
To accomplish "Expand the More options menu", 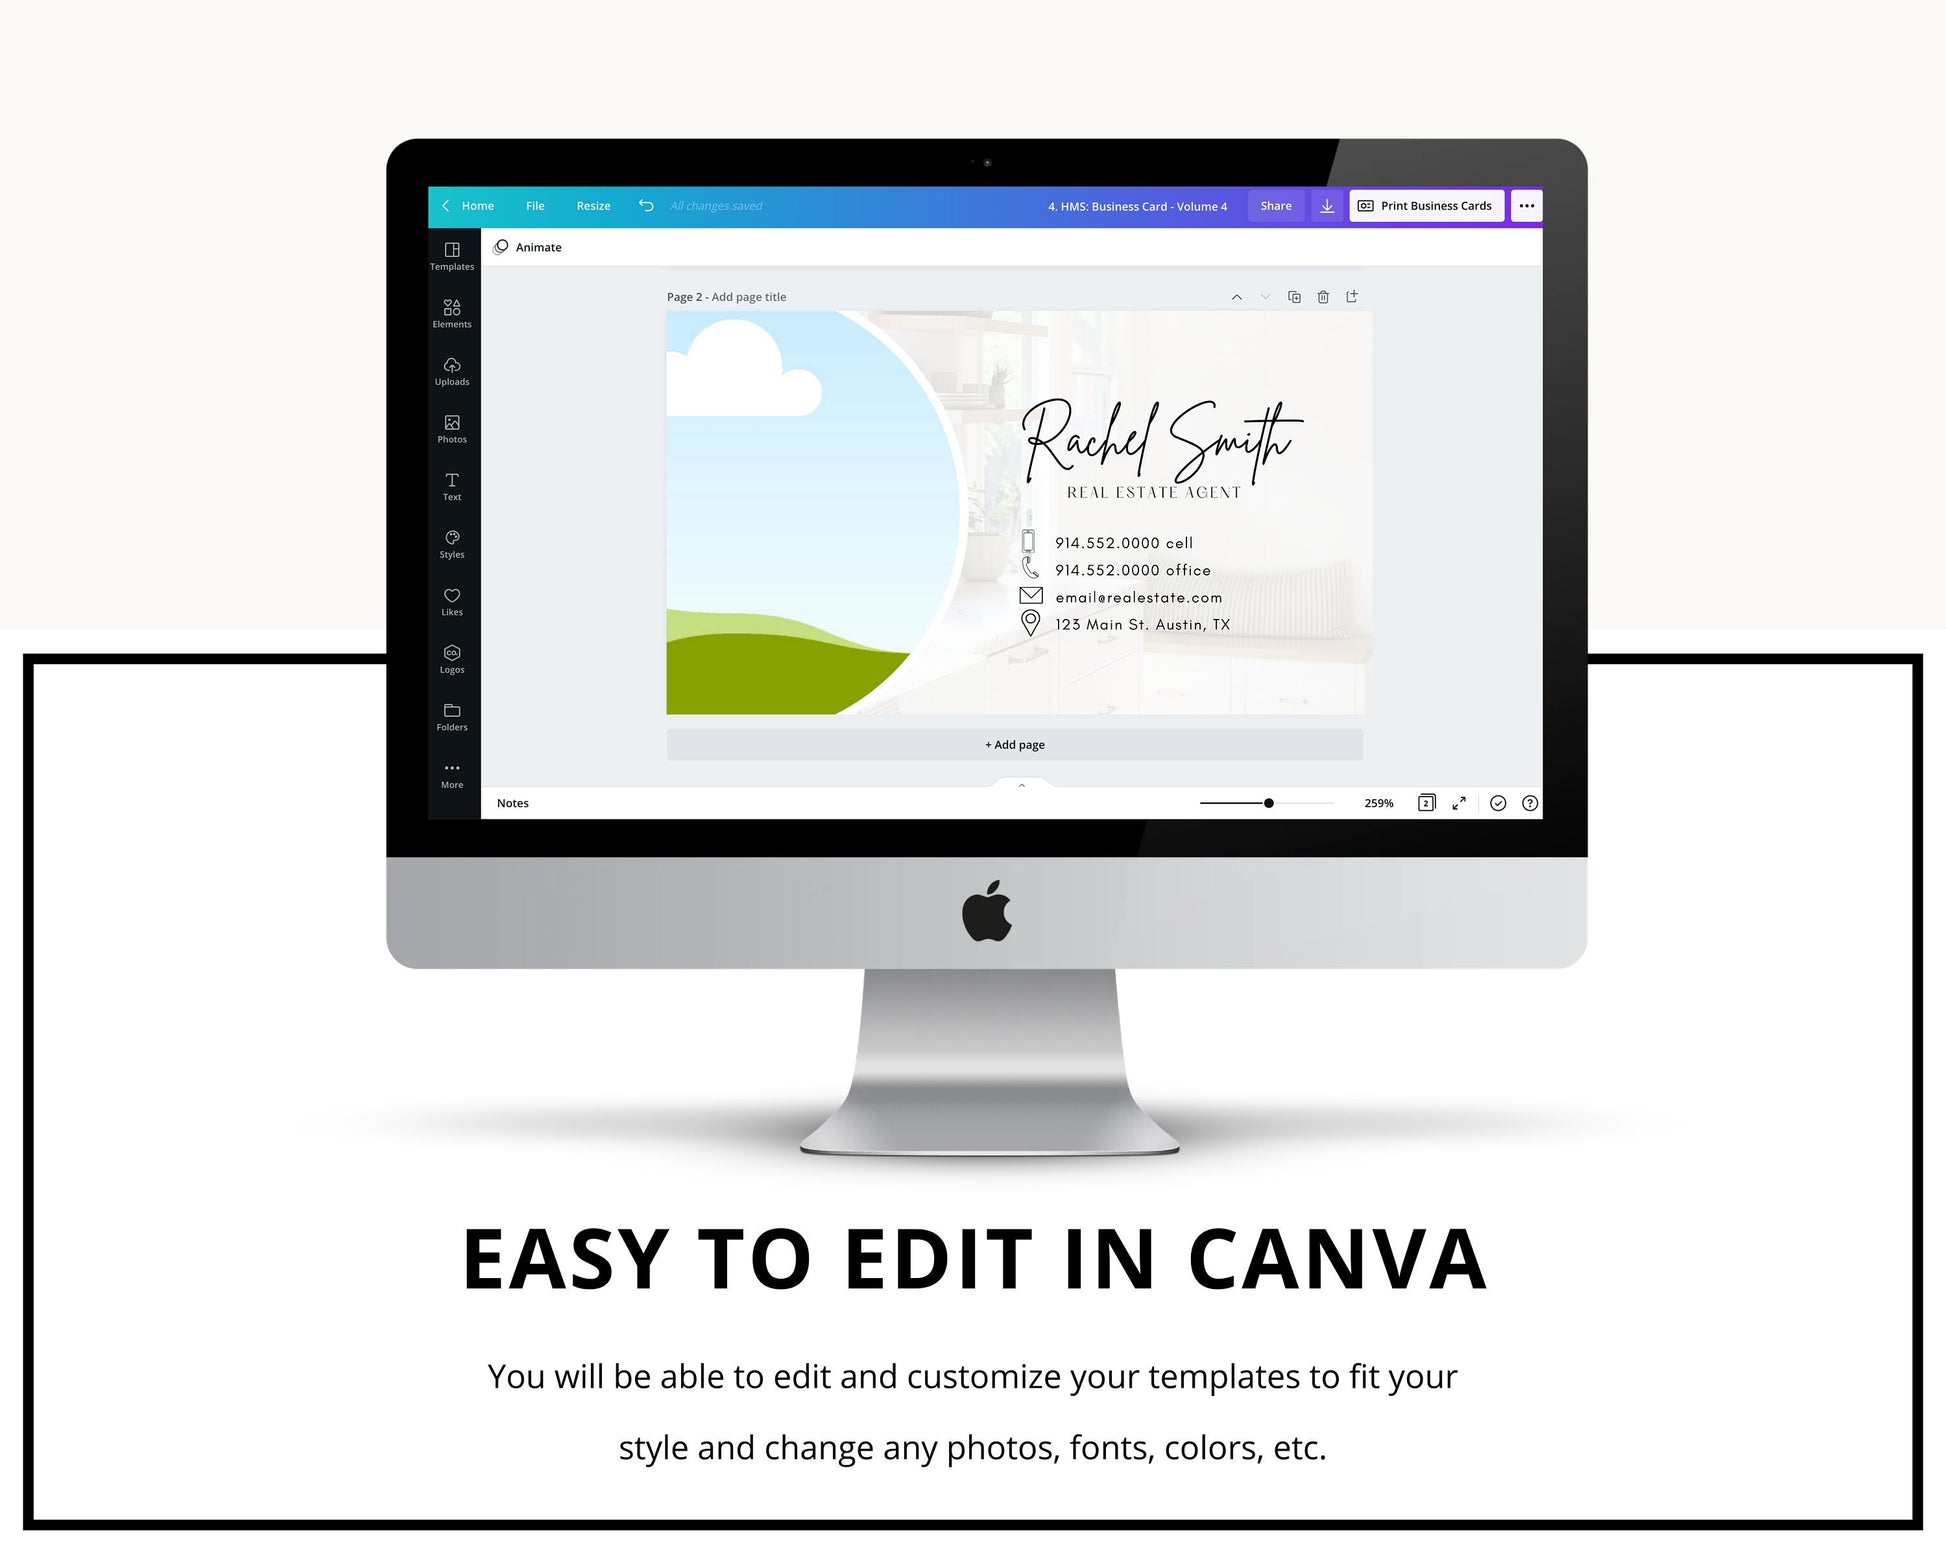I will (x=1527, y=203).
